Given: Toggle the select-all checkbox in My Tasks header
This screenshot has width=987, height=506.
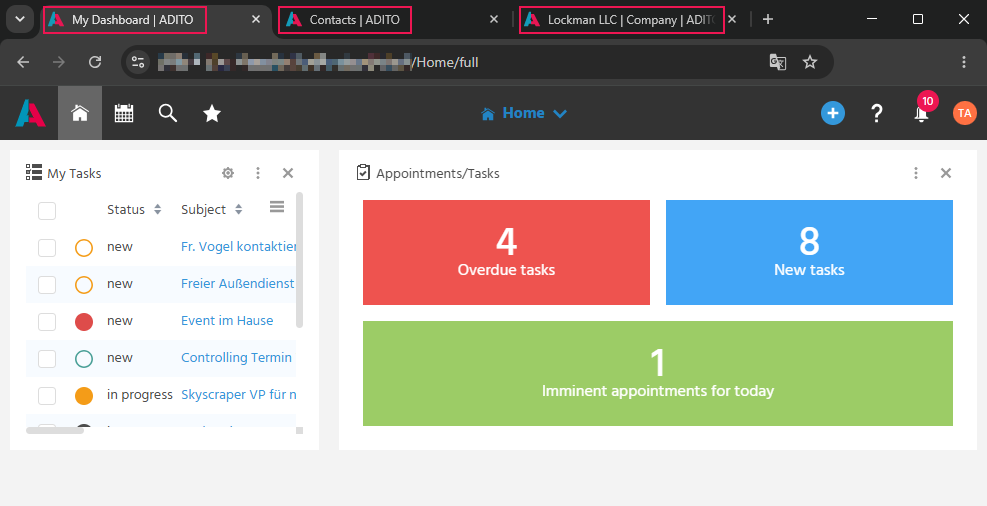Looking at the screenshot, I should point(47,210).
